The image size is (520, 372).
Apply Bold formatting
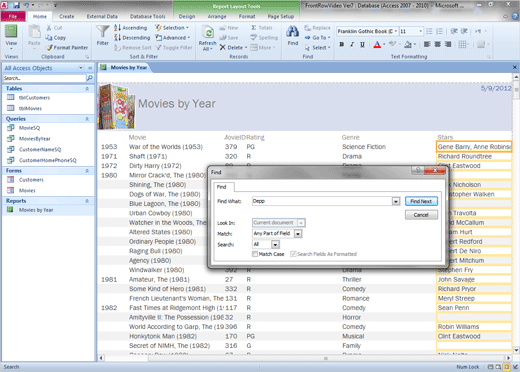[342, 44]
